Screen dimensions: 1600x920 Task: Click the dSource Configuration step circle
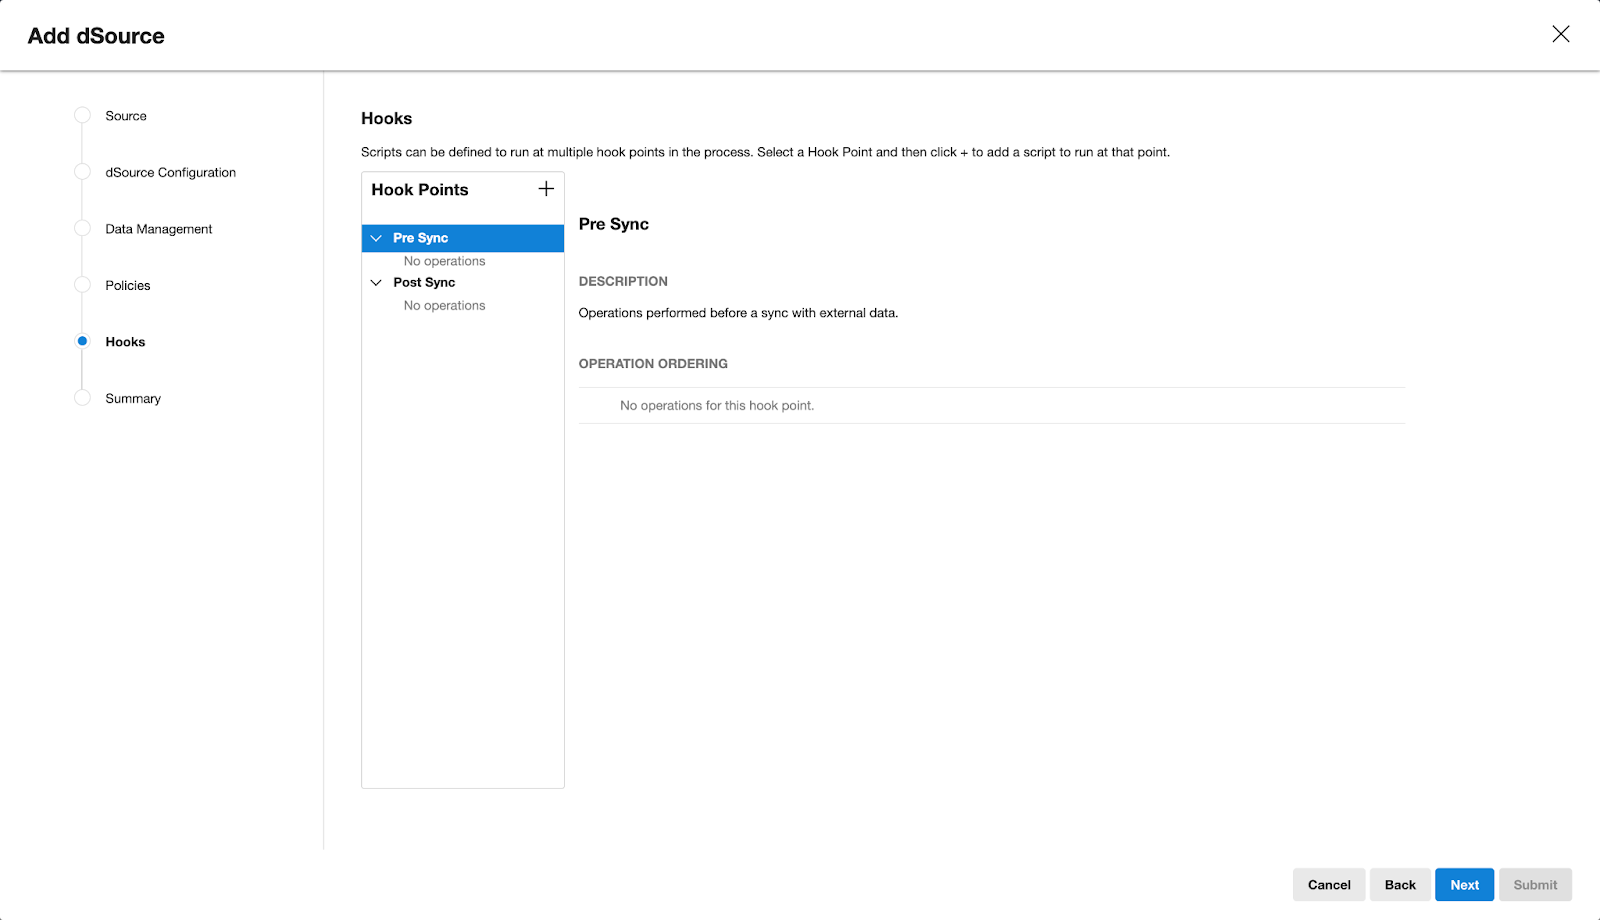coord(83,172)
